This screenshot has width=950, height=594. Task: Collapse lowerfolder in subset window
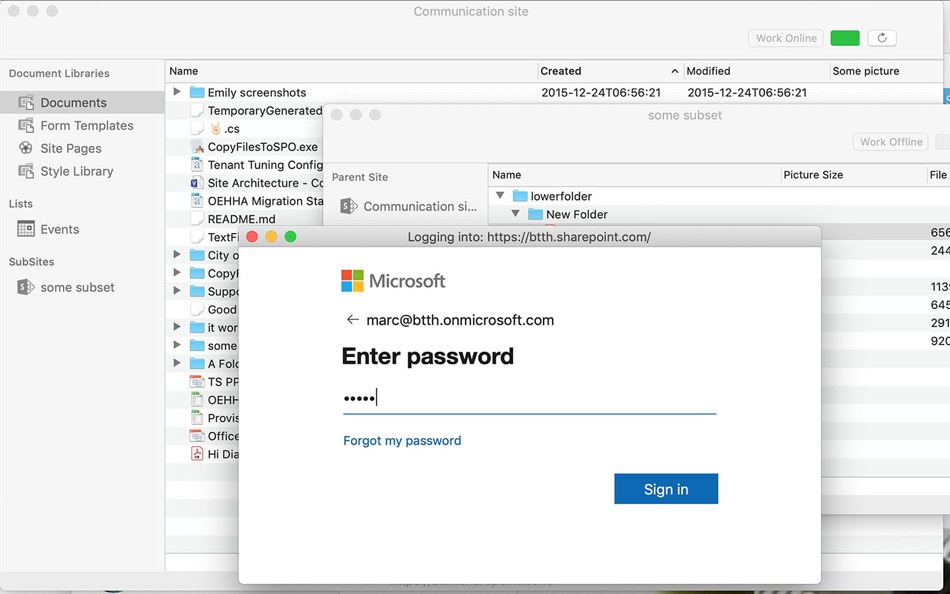click(500, 195)
